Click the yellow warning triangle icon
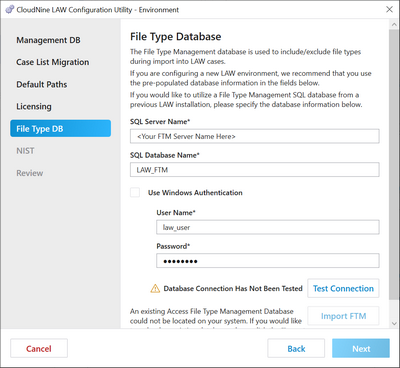 155,288
